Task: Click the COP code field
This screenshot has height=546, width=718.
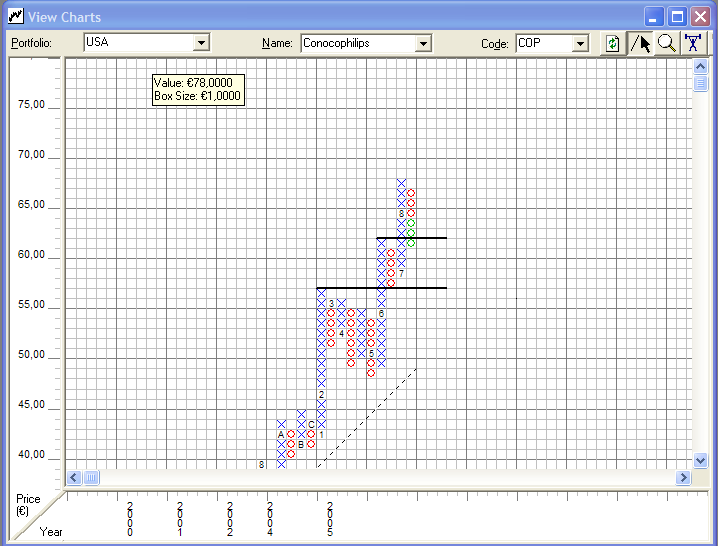Action: (x=542, y=43)
